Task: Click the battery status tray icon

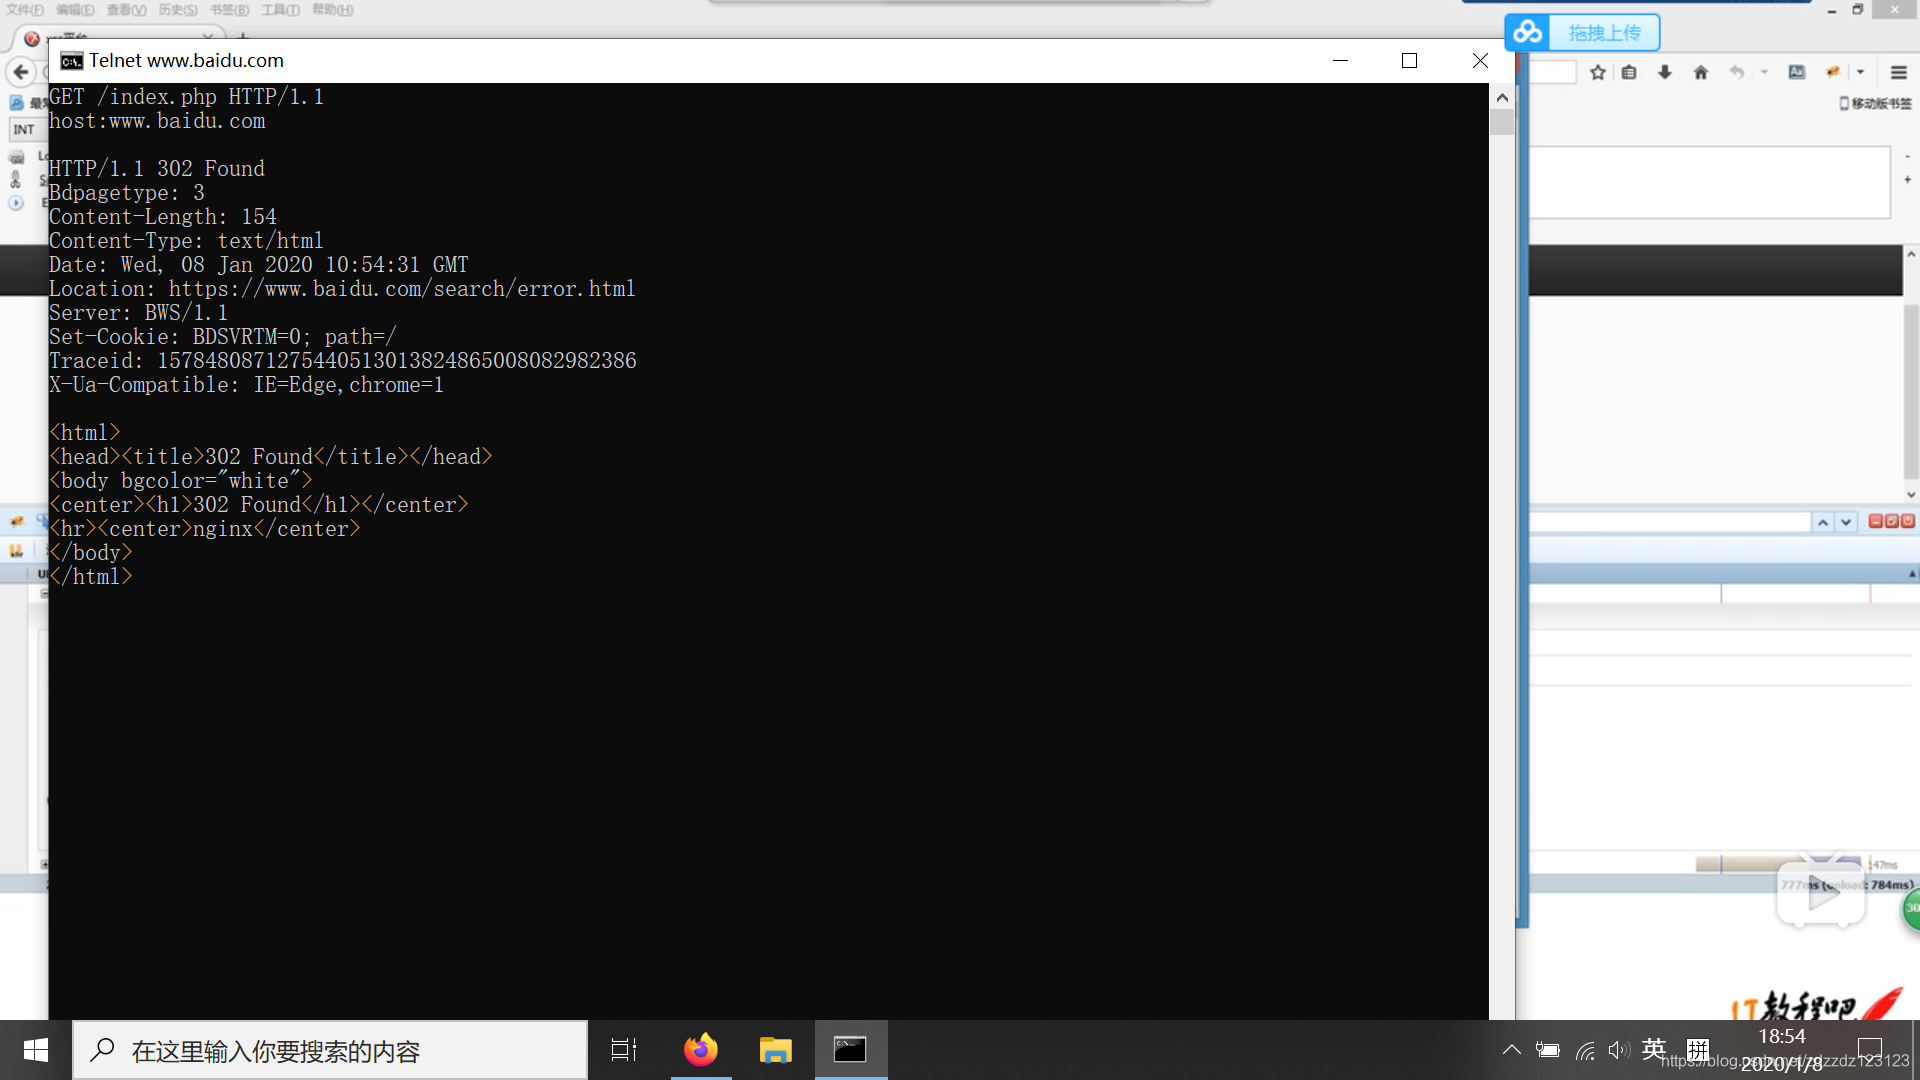Action: 1548,1050
